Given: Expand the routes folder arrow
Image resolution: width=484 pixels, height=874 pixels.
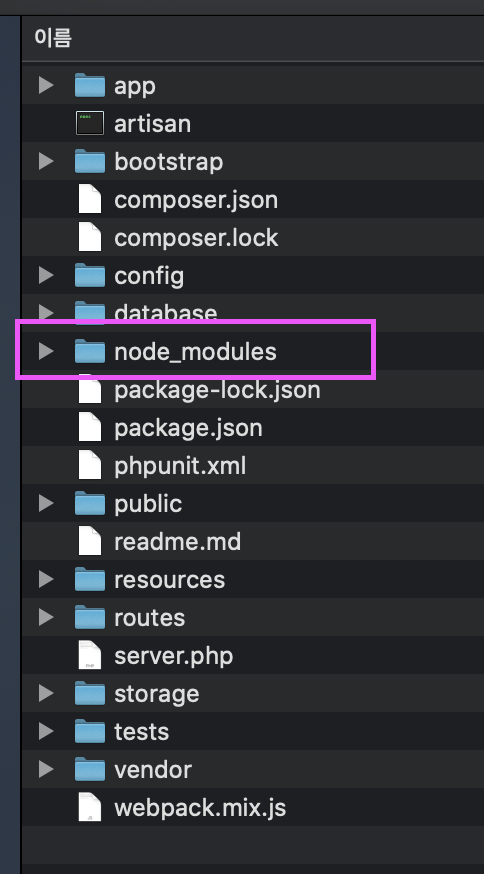Looking at the screenshot, I should [x=46, y=617].
